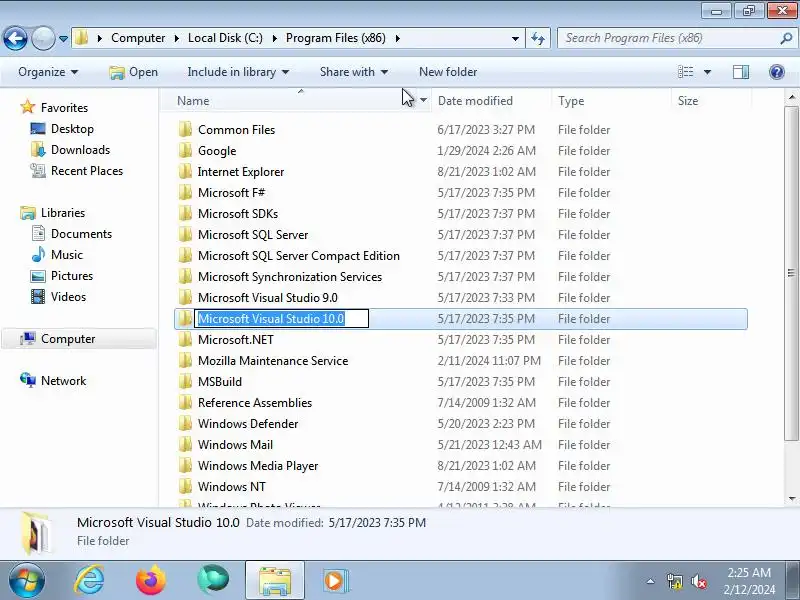
Task: Refresh the current folder view
Action: point(538,38)
